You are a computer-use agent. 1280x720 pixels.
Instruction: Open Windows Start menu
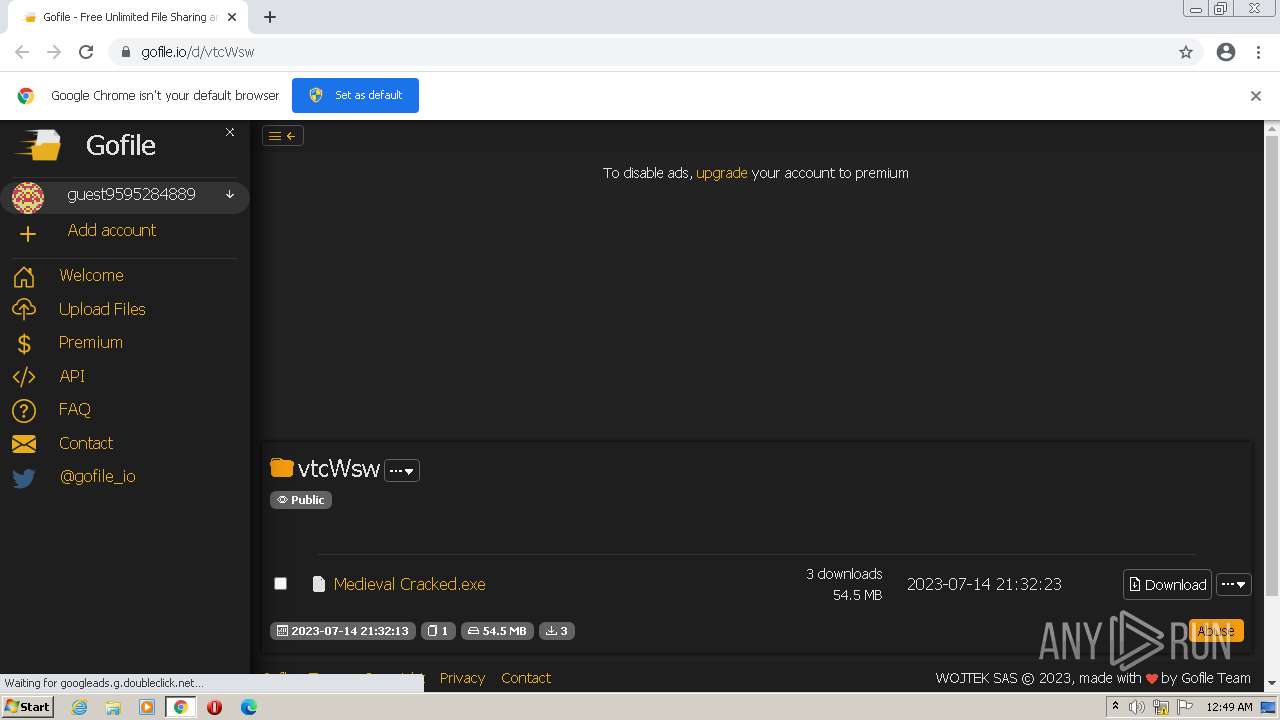27,707
